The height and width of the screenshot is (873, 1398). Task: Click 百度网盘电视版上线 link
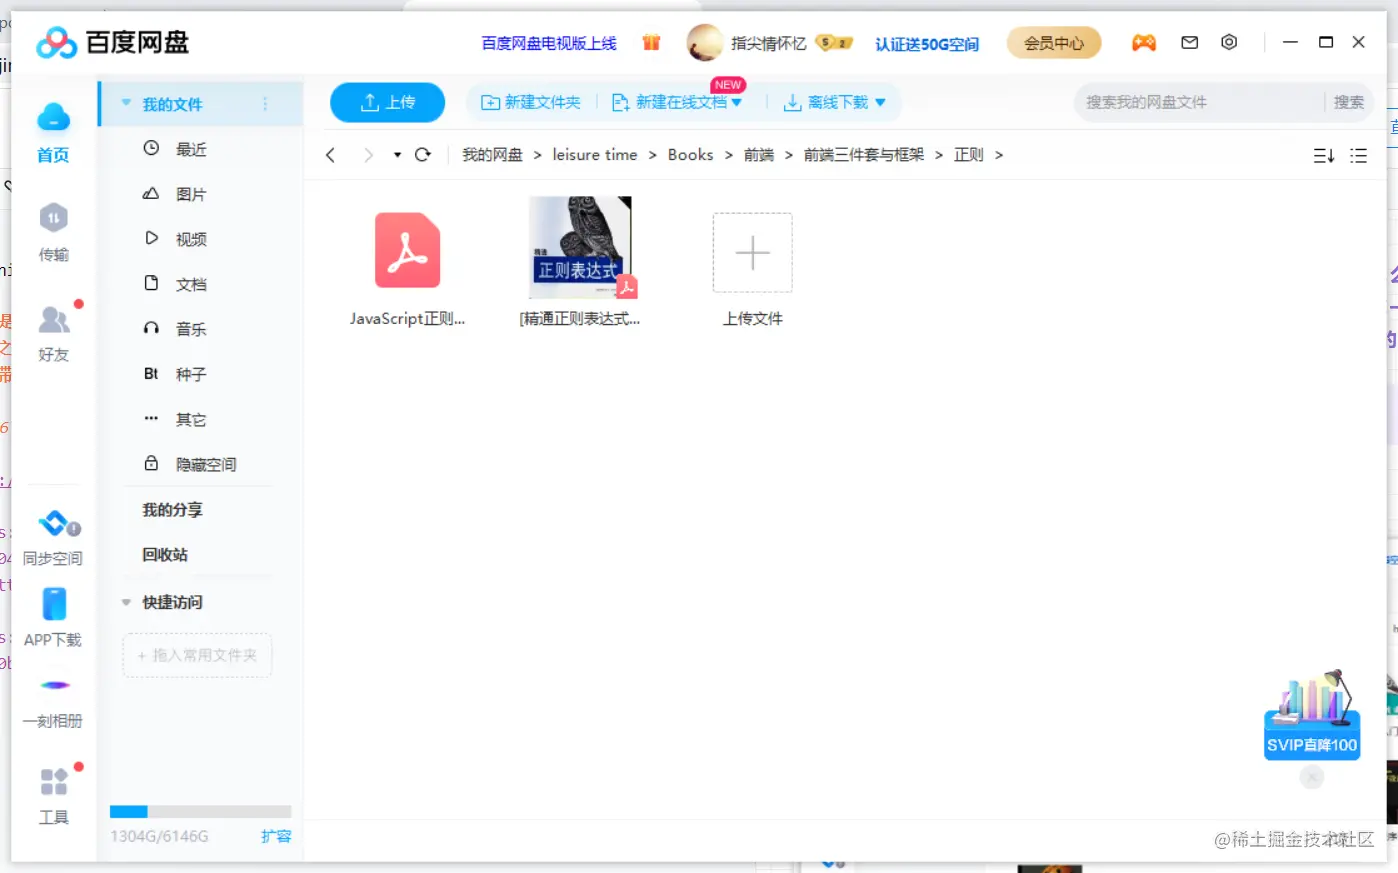(549, 43)
